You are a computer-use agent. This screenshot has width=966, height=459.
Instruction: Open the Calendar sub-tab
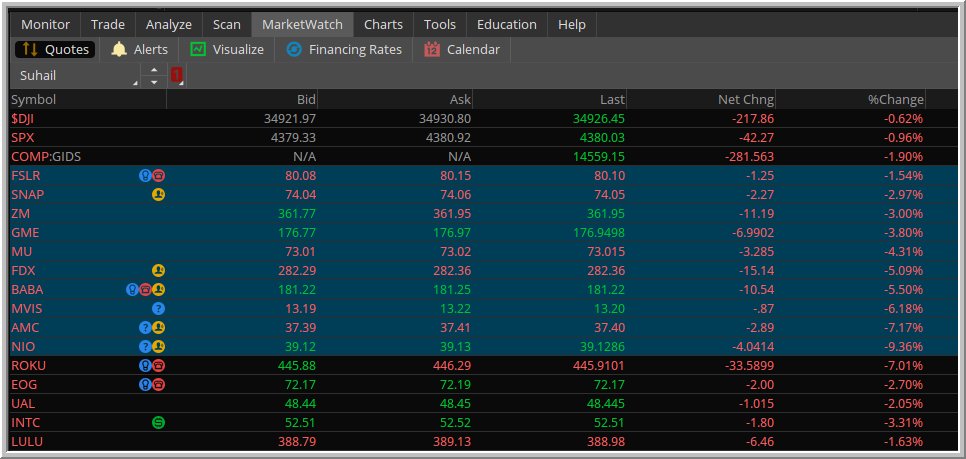(x=462, y=50)
